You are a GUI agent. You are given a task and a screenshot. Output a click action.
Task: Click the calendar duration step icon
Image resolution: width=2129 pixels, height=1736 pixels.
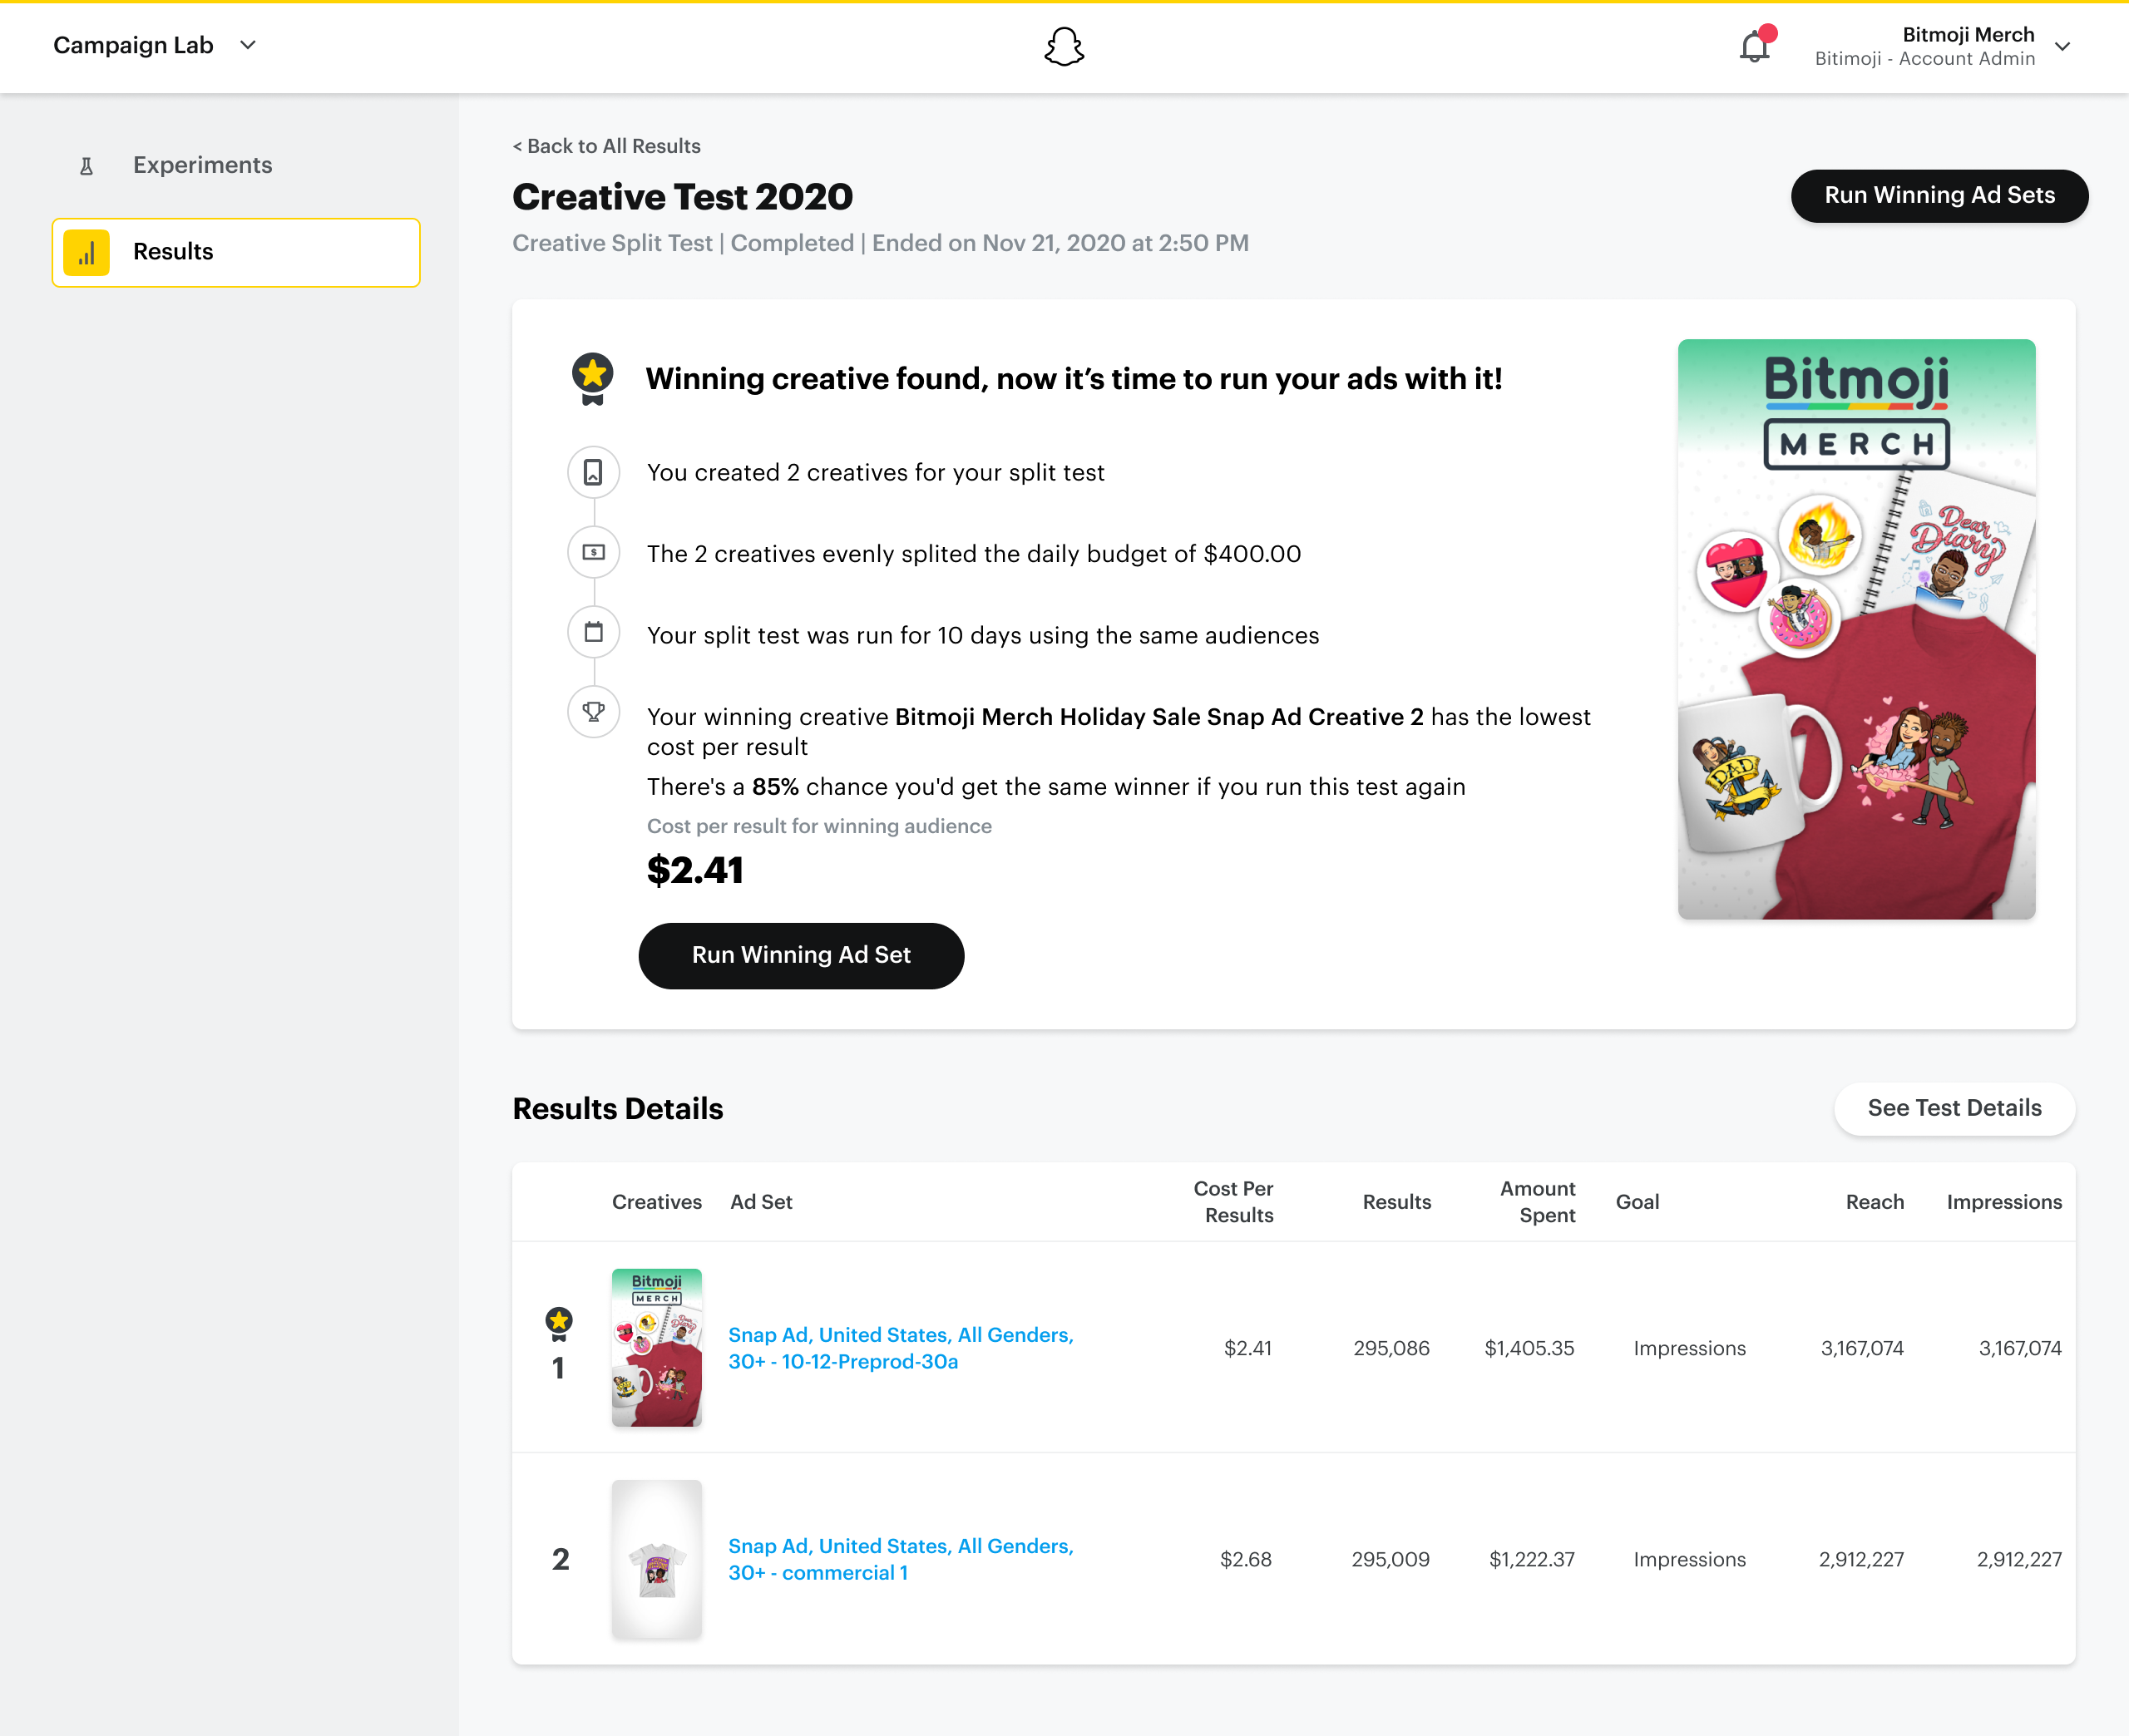click(593, 632)
